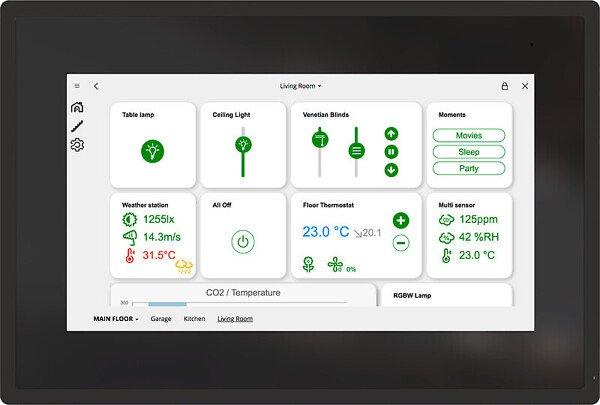Image resolution: width=600 pixels, height=405 pixels.
Task: Switch to the Garage tab
Action: tap(161, 319)
